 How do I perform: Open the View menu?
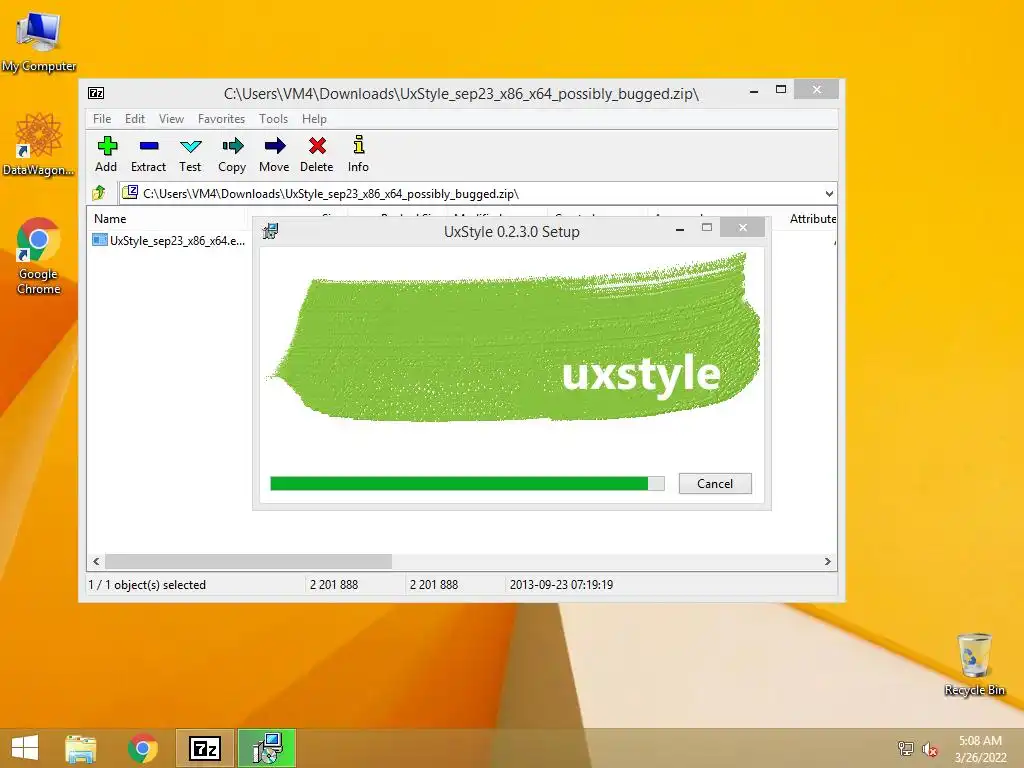pyautogui.click(x=171, y=119)
